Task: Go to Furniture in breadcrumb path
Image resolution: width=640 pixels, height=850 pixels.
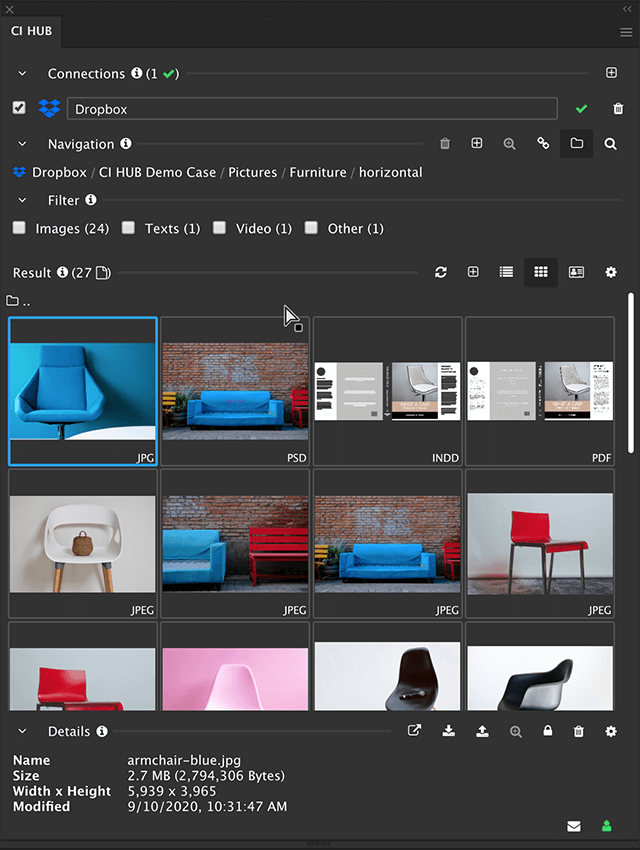Action: (x=318, y=172)
